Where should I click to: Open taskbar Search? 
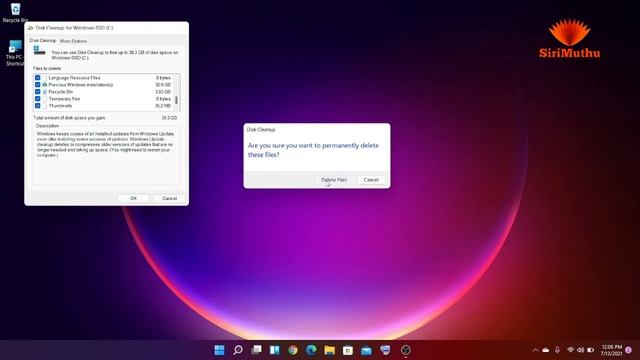238,350
